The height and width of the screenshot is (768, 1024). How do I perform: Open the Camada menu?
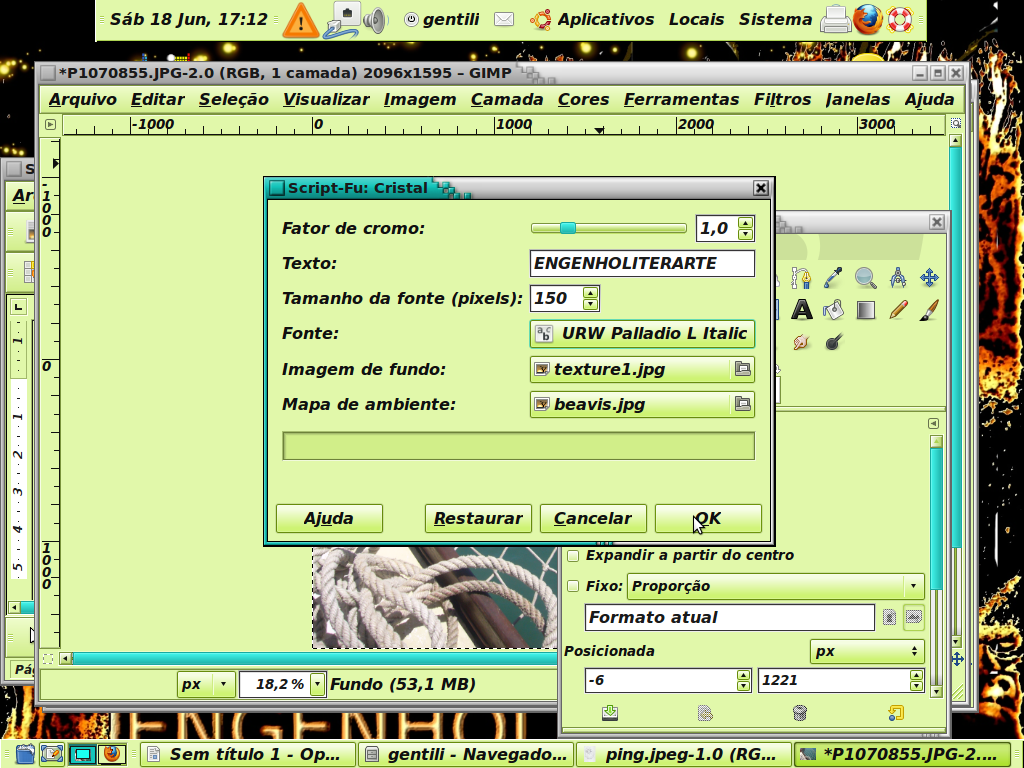(x=507, y=99)
